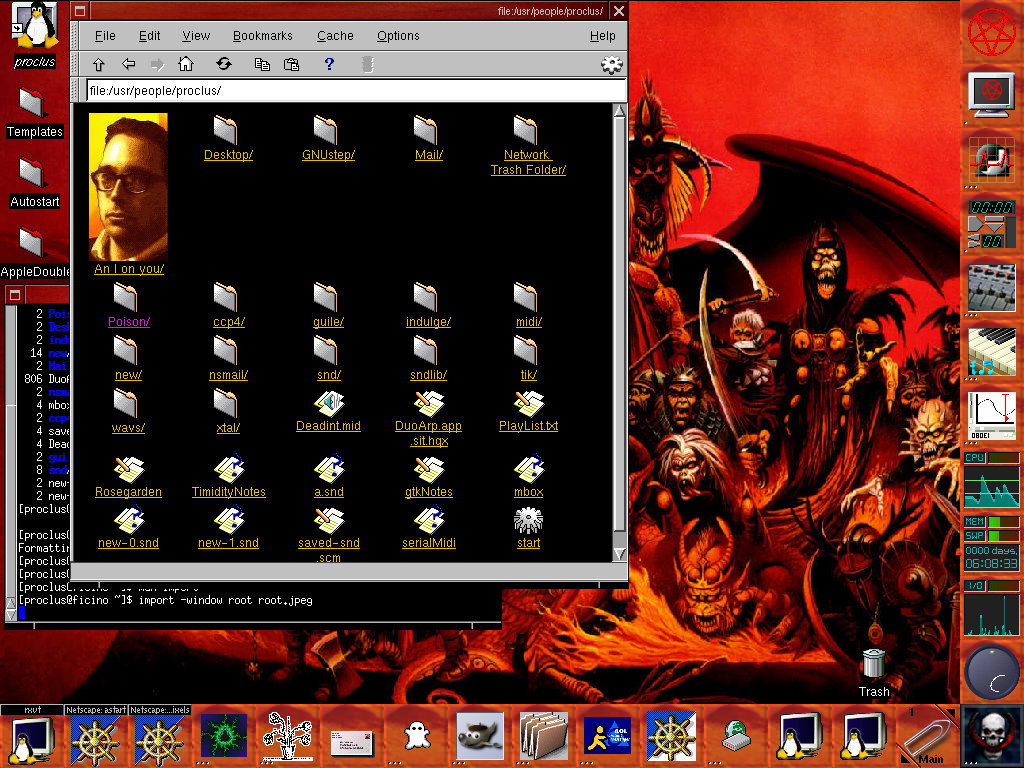Click the gtkNotes file name

[428, 492]
